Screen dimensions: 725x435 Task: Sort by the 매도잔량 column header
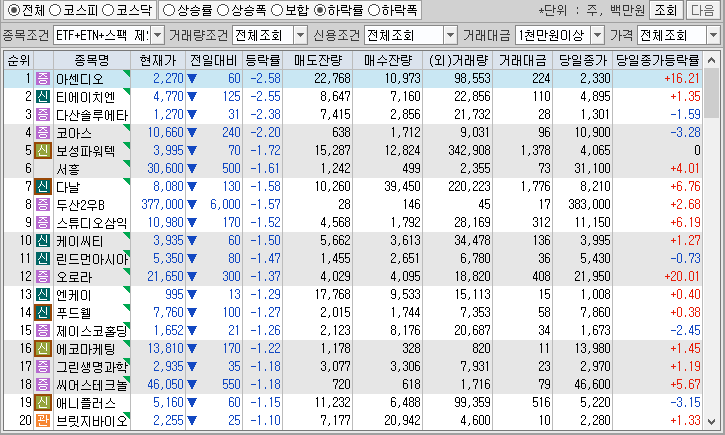(x=318, y=60)
